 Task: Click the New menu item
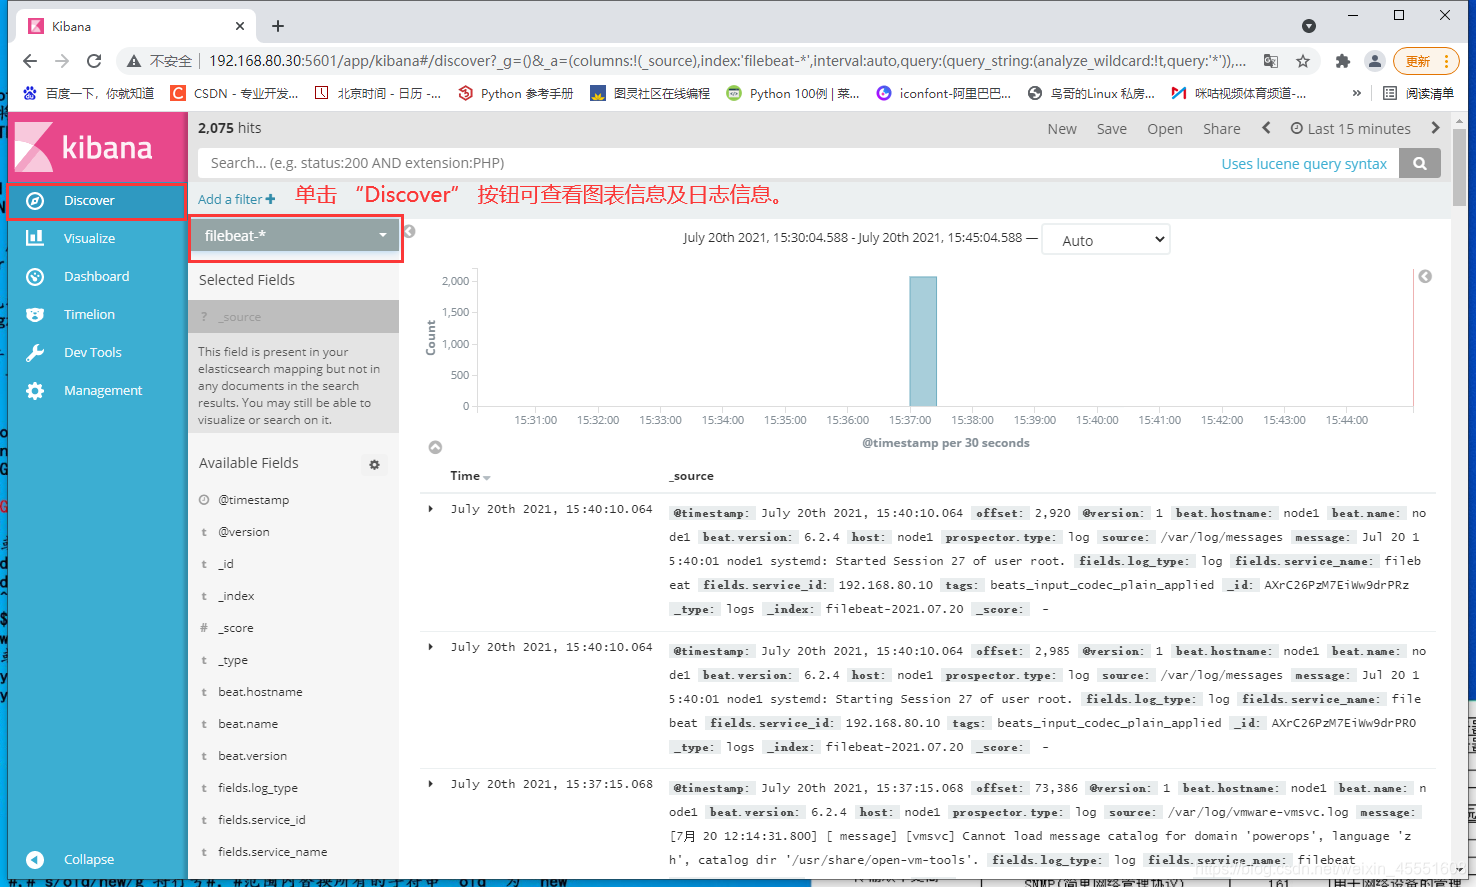(x=1062, y=129)
